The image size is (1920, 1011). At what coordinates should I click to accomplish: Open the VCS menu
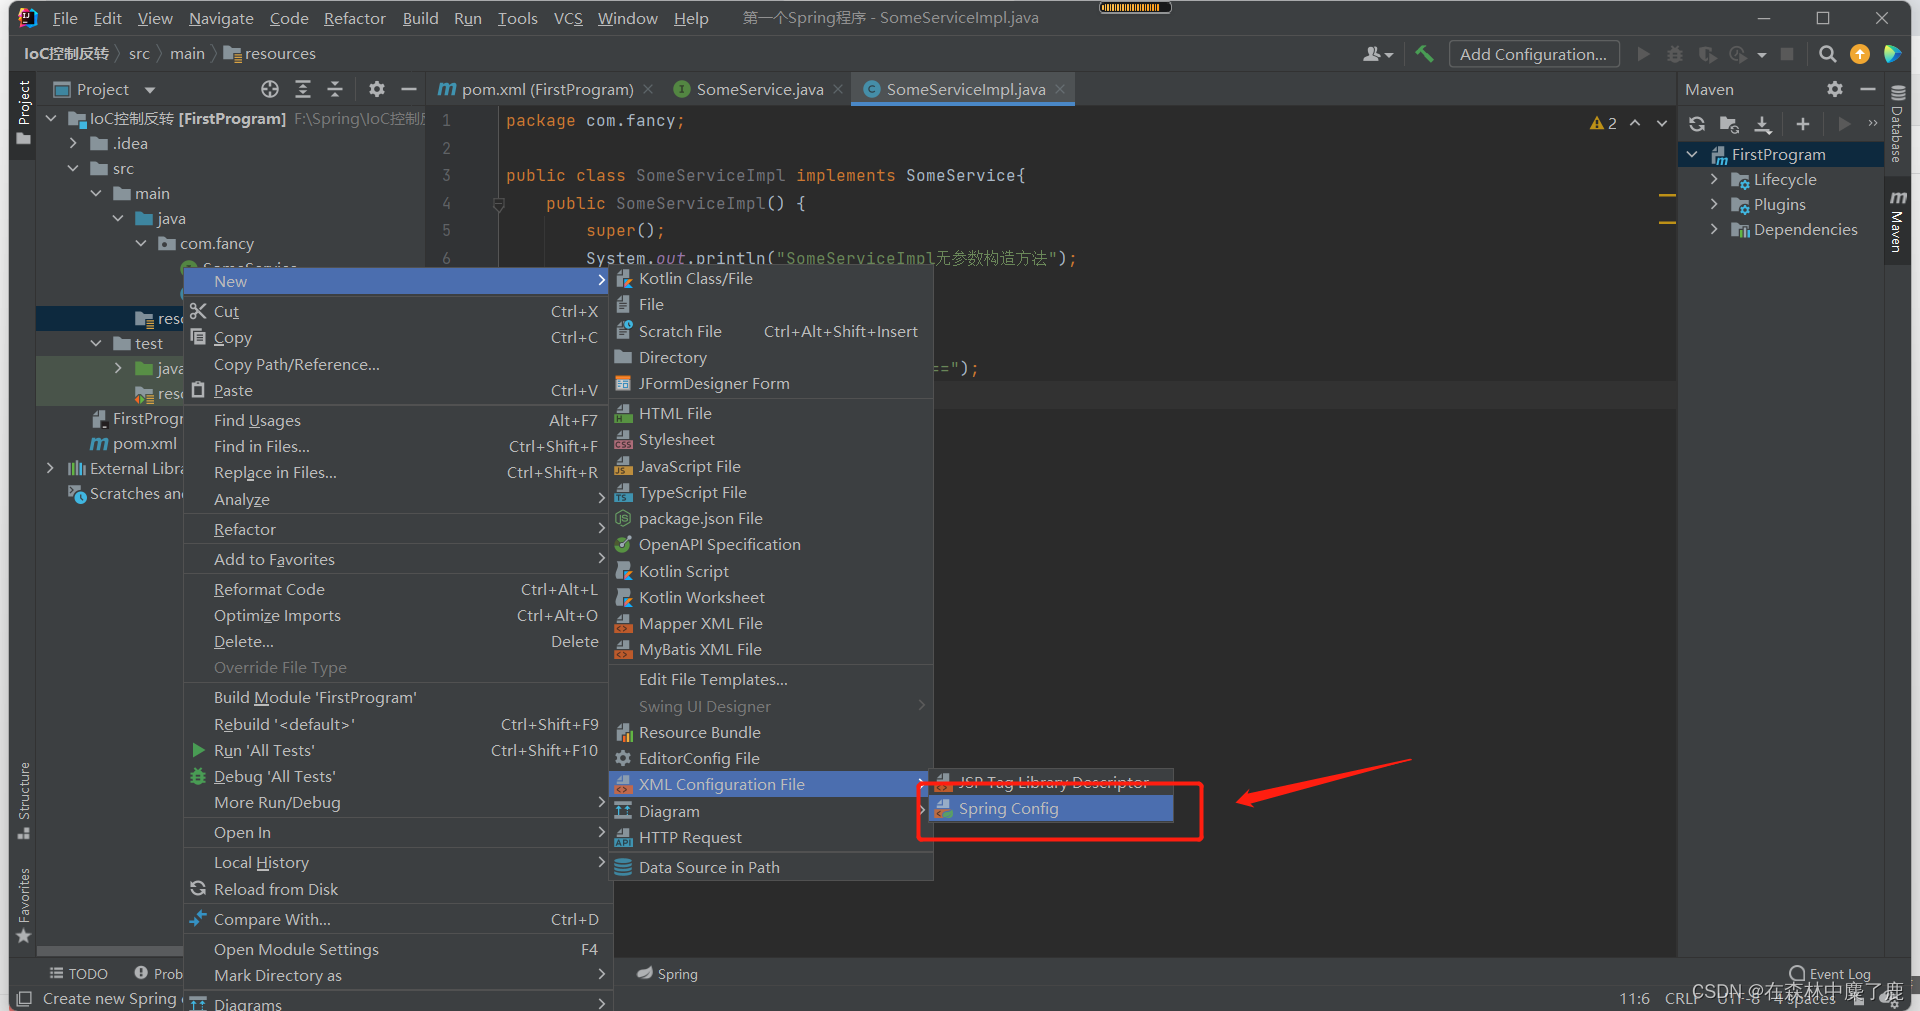[568, 18]
